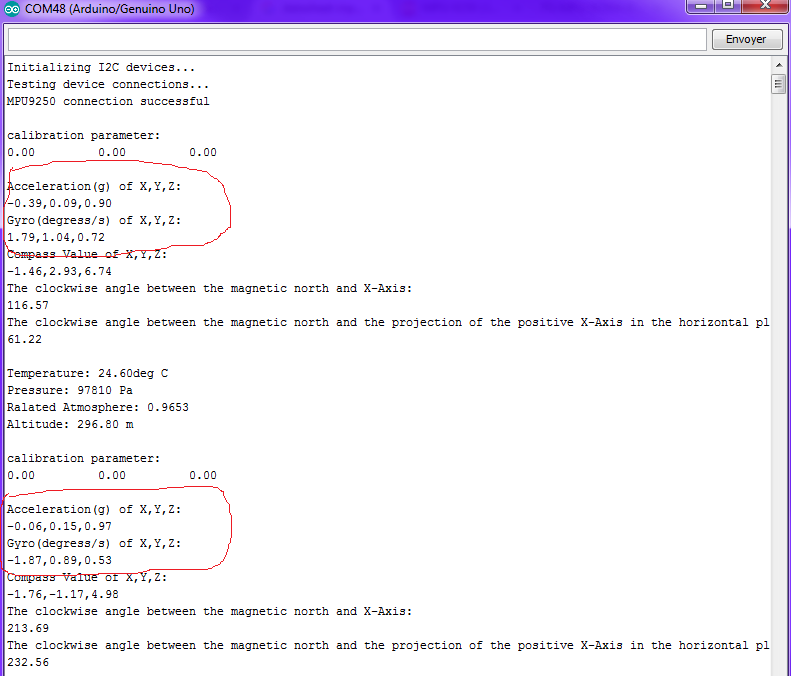Image resolution: width=791 pixels, height=676 pixels.
Task: Click 'Temperature: 24.60deg C' line
Action: point(87,373)
